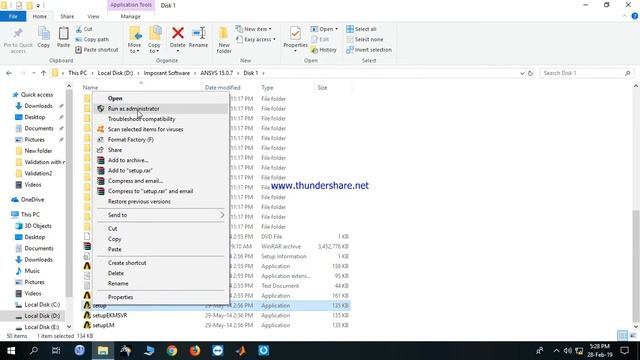Click Select all in ribbon
640x360 pixels.
pos(361,29)
